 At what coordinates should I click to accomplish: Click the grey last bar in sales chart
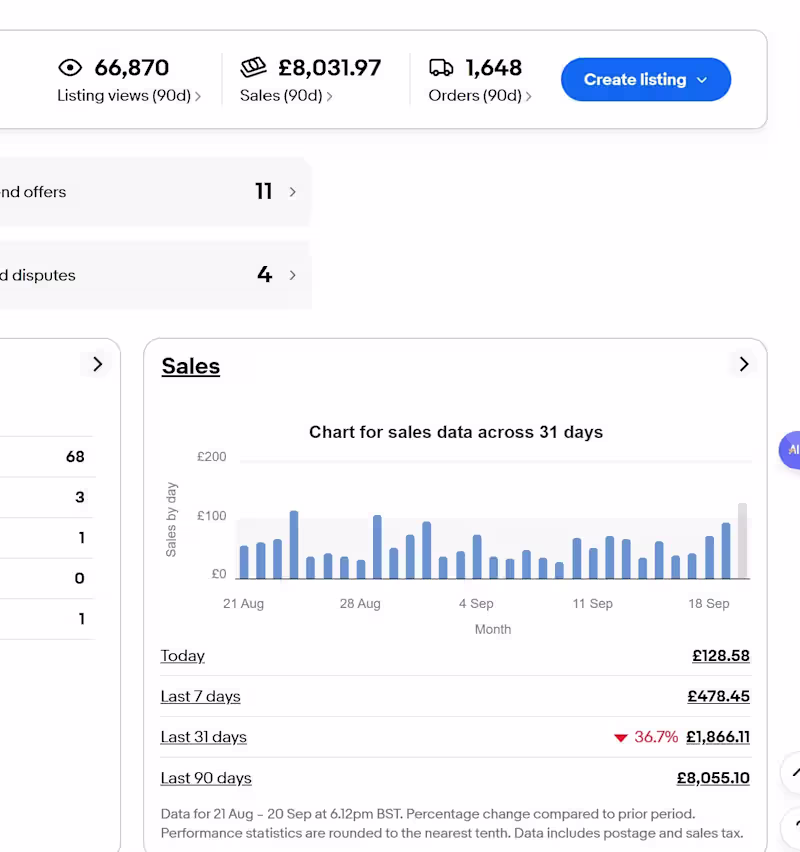click(x=742, y=541)
